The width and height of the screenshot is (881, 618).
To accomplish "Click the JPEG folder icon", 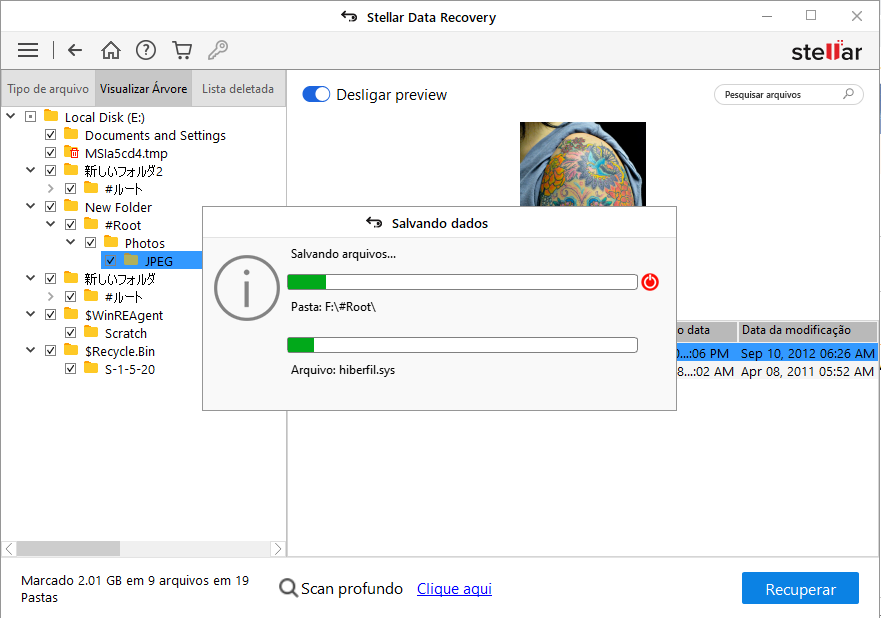I will [131, 260].
